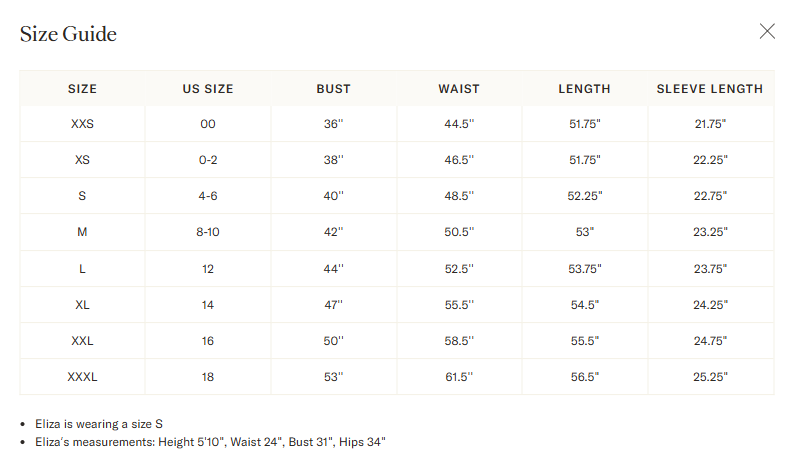The width and height of the screenshot is (791, 469).
Task: Click the 52.5" waist value for L
Action: point(459,268)
